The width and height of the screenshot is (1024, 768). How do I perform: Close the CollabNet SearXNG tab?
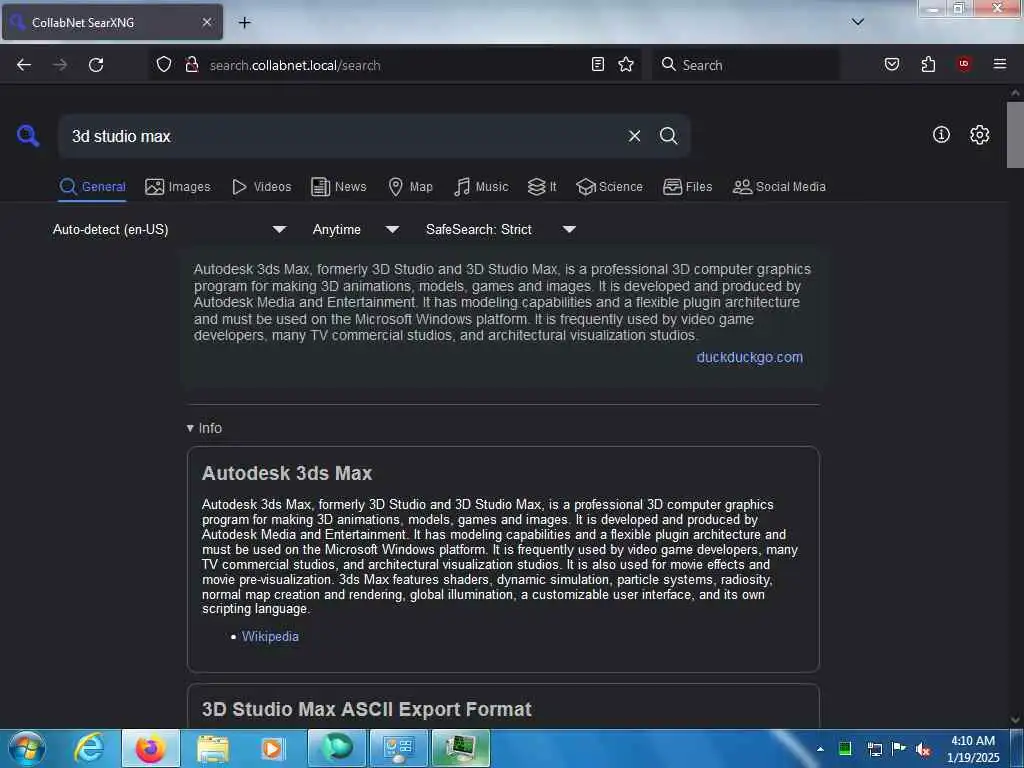pos(207,22)
